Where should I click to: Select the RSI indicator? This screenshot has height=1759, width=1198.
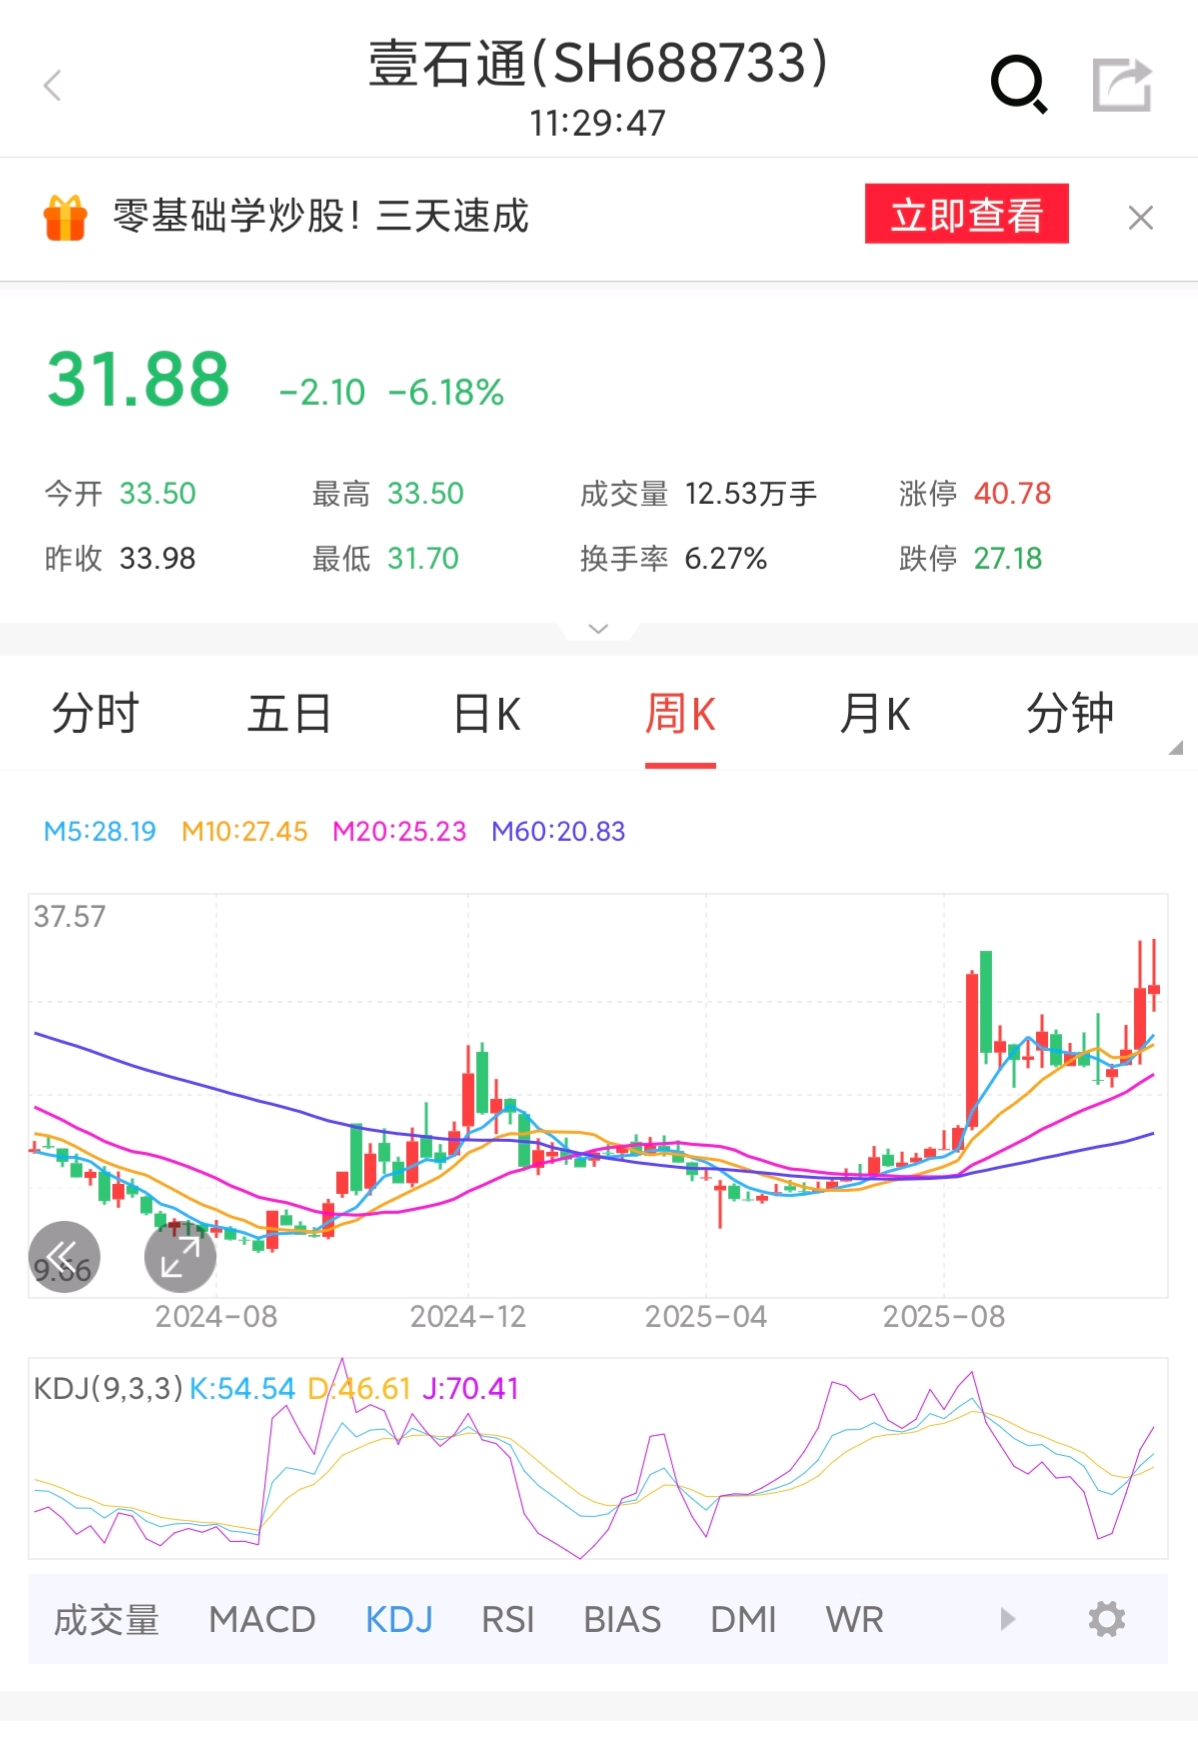[508, 1620]
